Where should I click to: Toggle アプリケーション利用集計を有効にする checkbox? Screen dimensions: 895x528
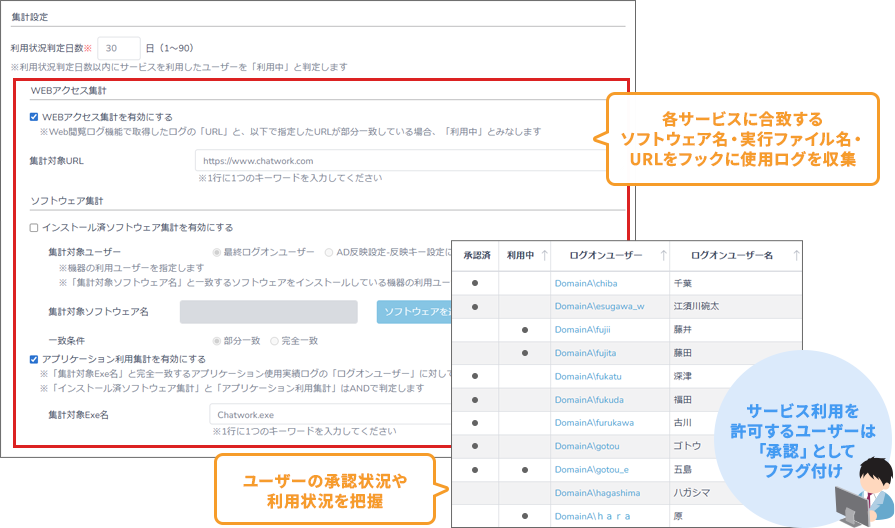click(x=34, y=359)
